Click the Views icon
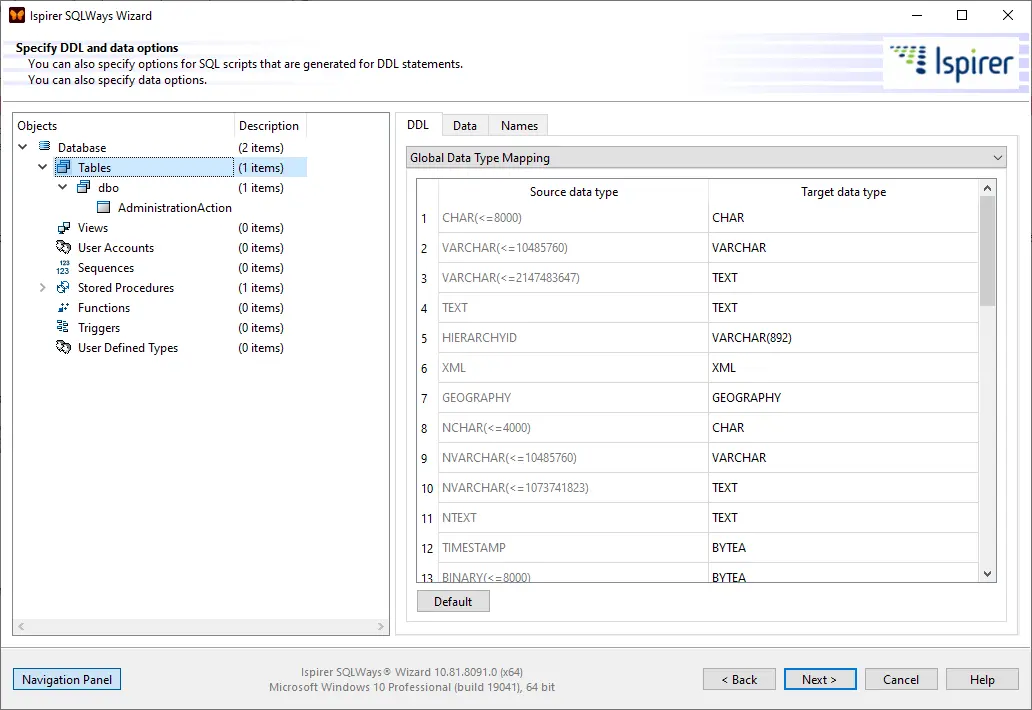The height and width of the screenshot is (710, 1032). pos(64,228)
